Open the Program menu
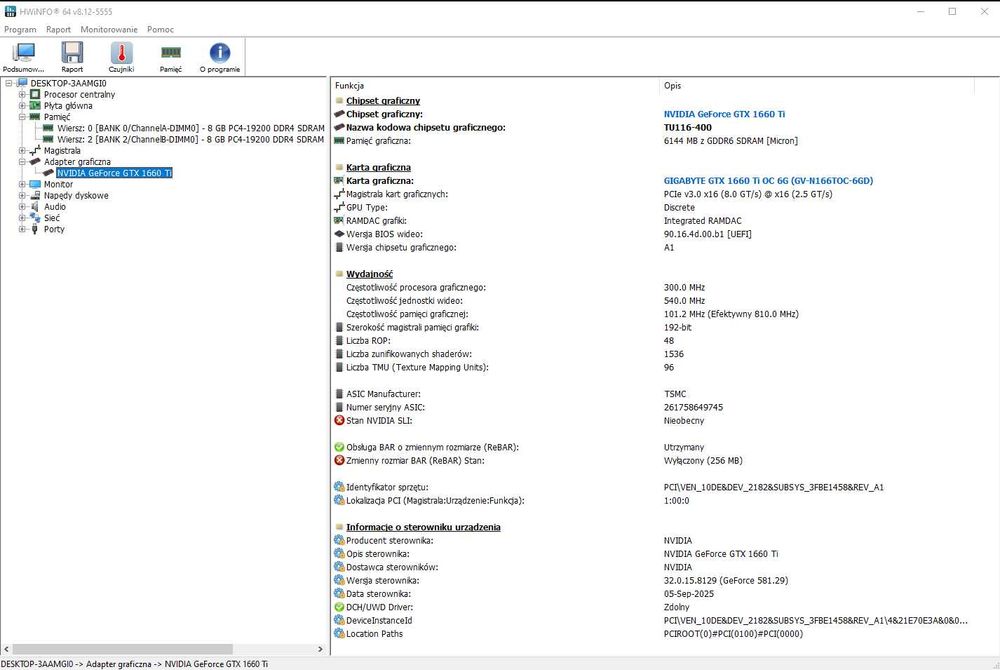The height and width of the screenshot is (670, 1000). pos(20,29)
